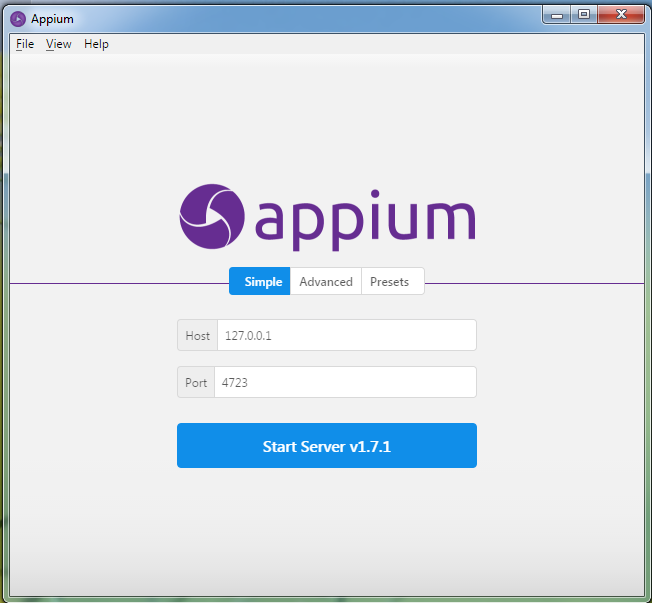Minimize the Appium window
Screen dimensions: 652x603
point(557,15)
